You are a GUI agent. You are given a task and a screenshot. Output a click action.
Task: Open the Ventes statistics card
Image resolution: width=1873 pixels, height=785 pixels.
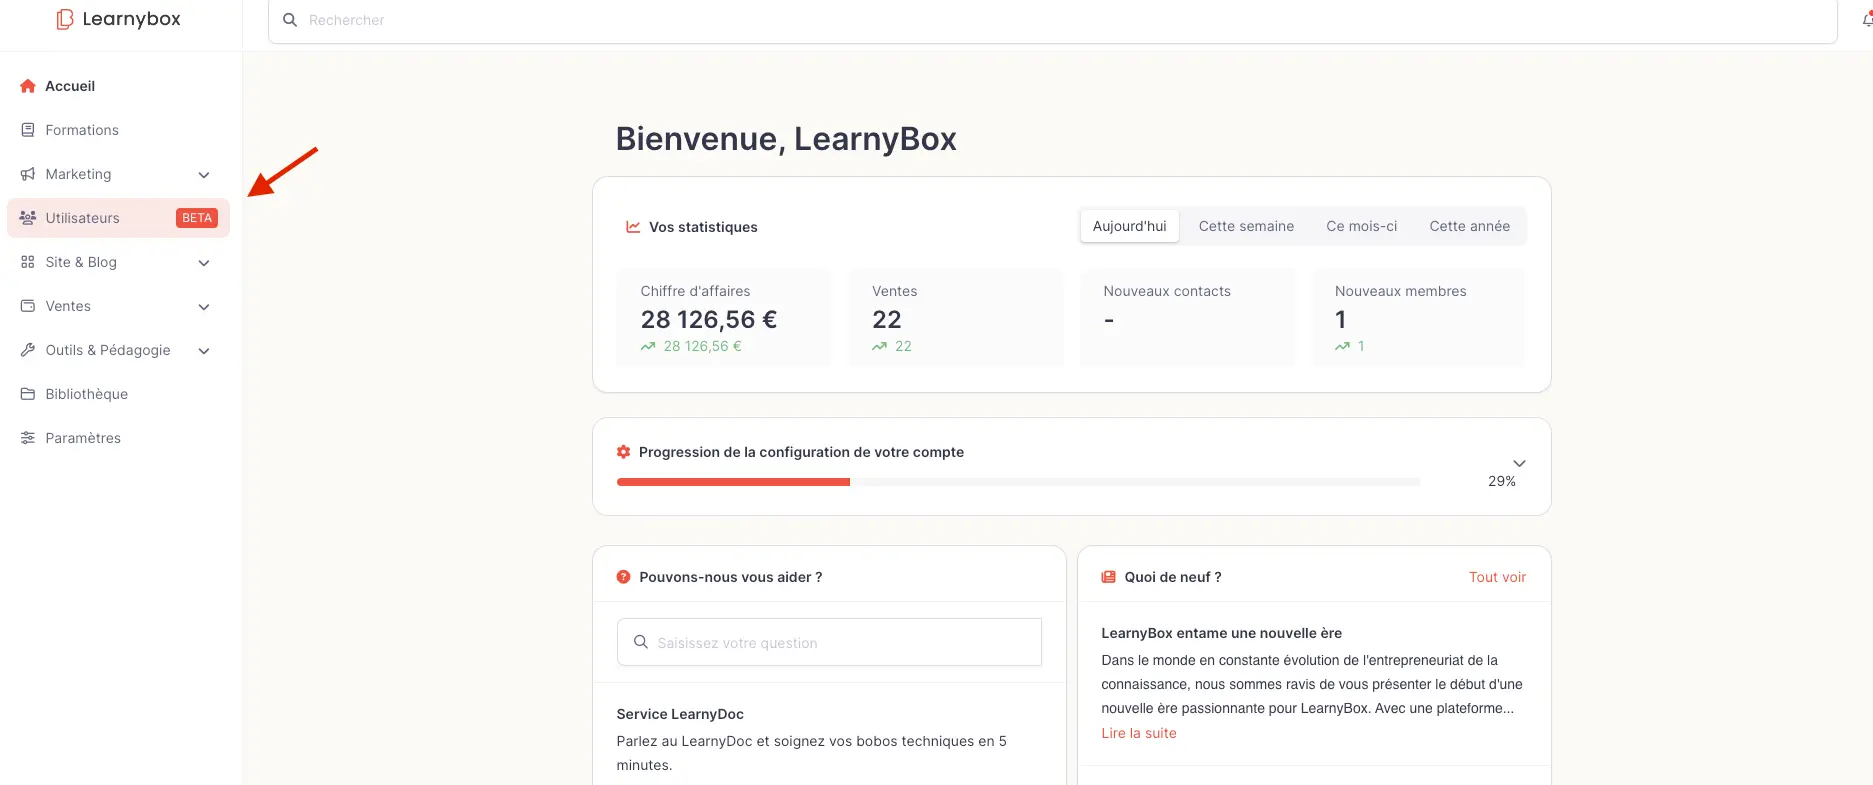(x=955, y=317)
